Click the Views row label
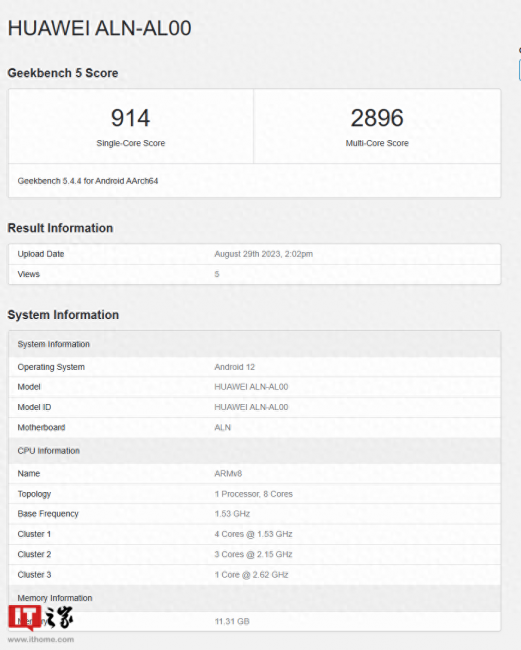The image size is (521, 650). point(29,274)
